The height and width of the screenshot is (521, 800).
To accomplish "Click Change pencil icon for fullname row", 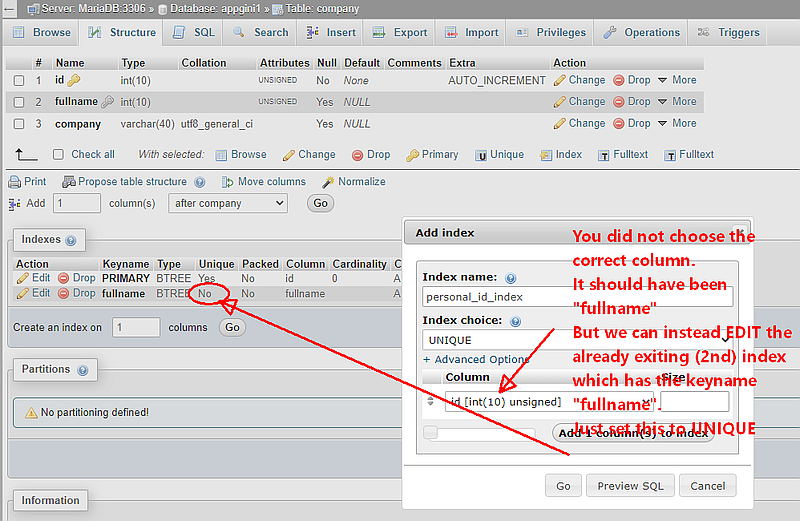I will pyautogui.click(x=560, y=102).
